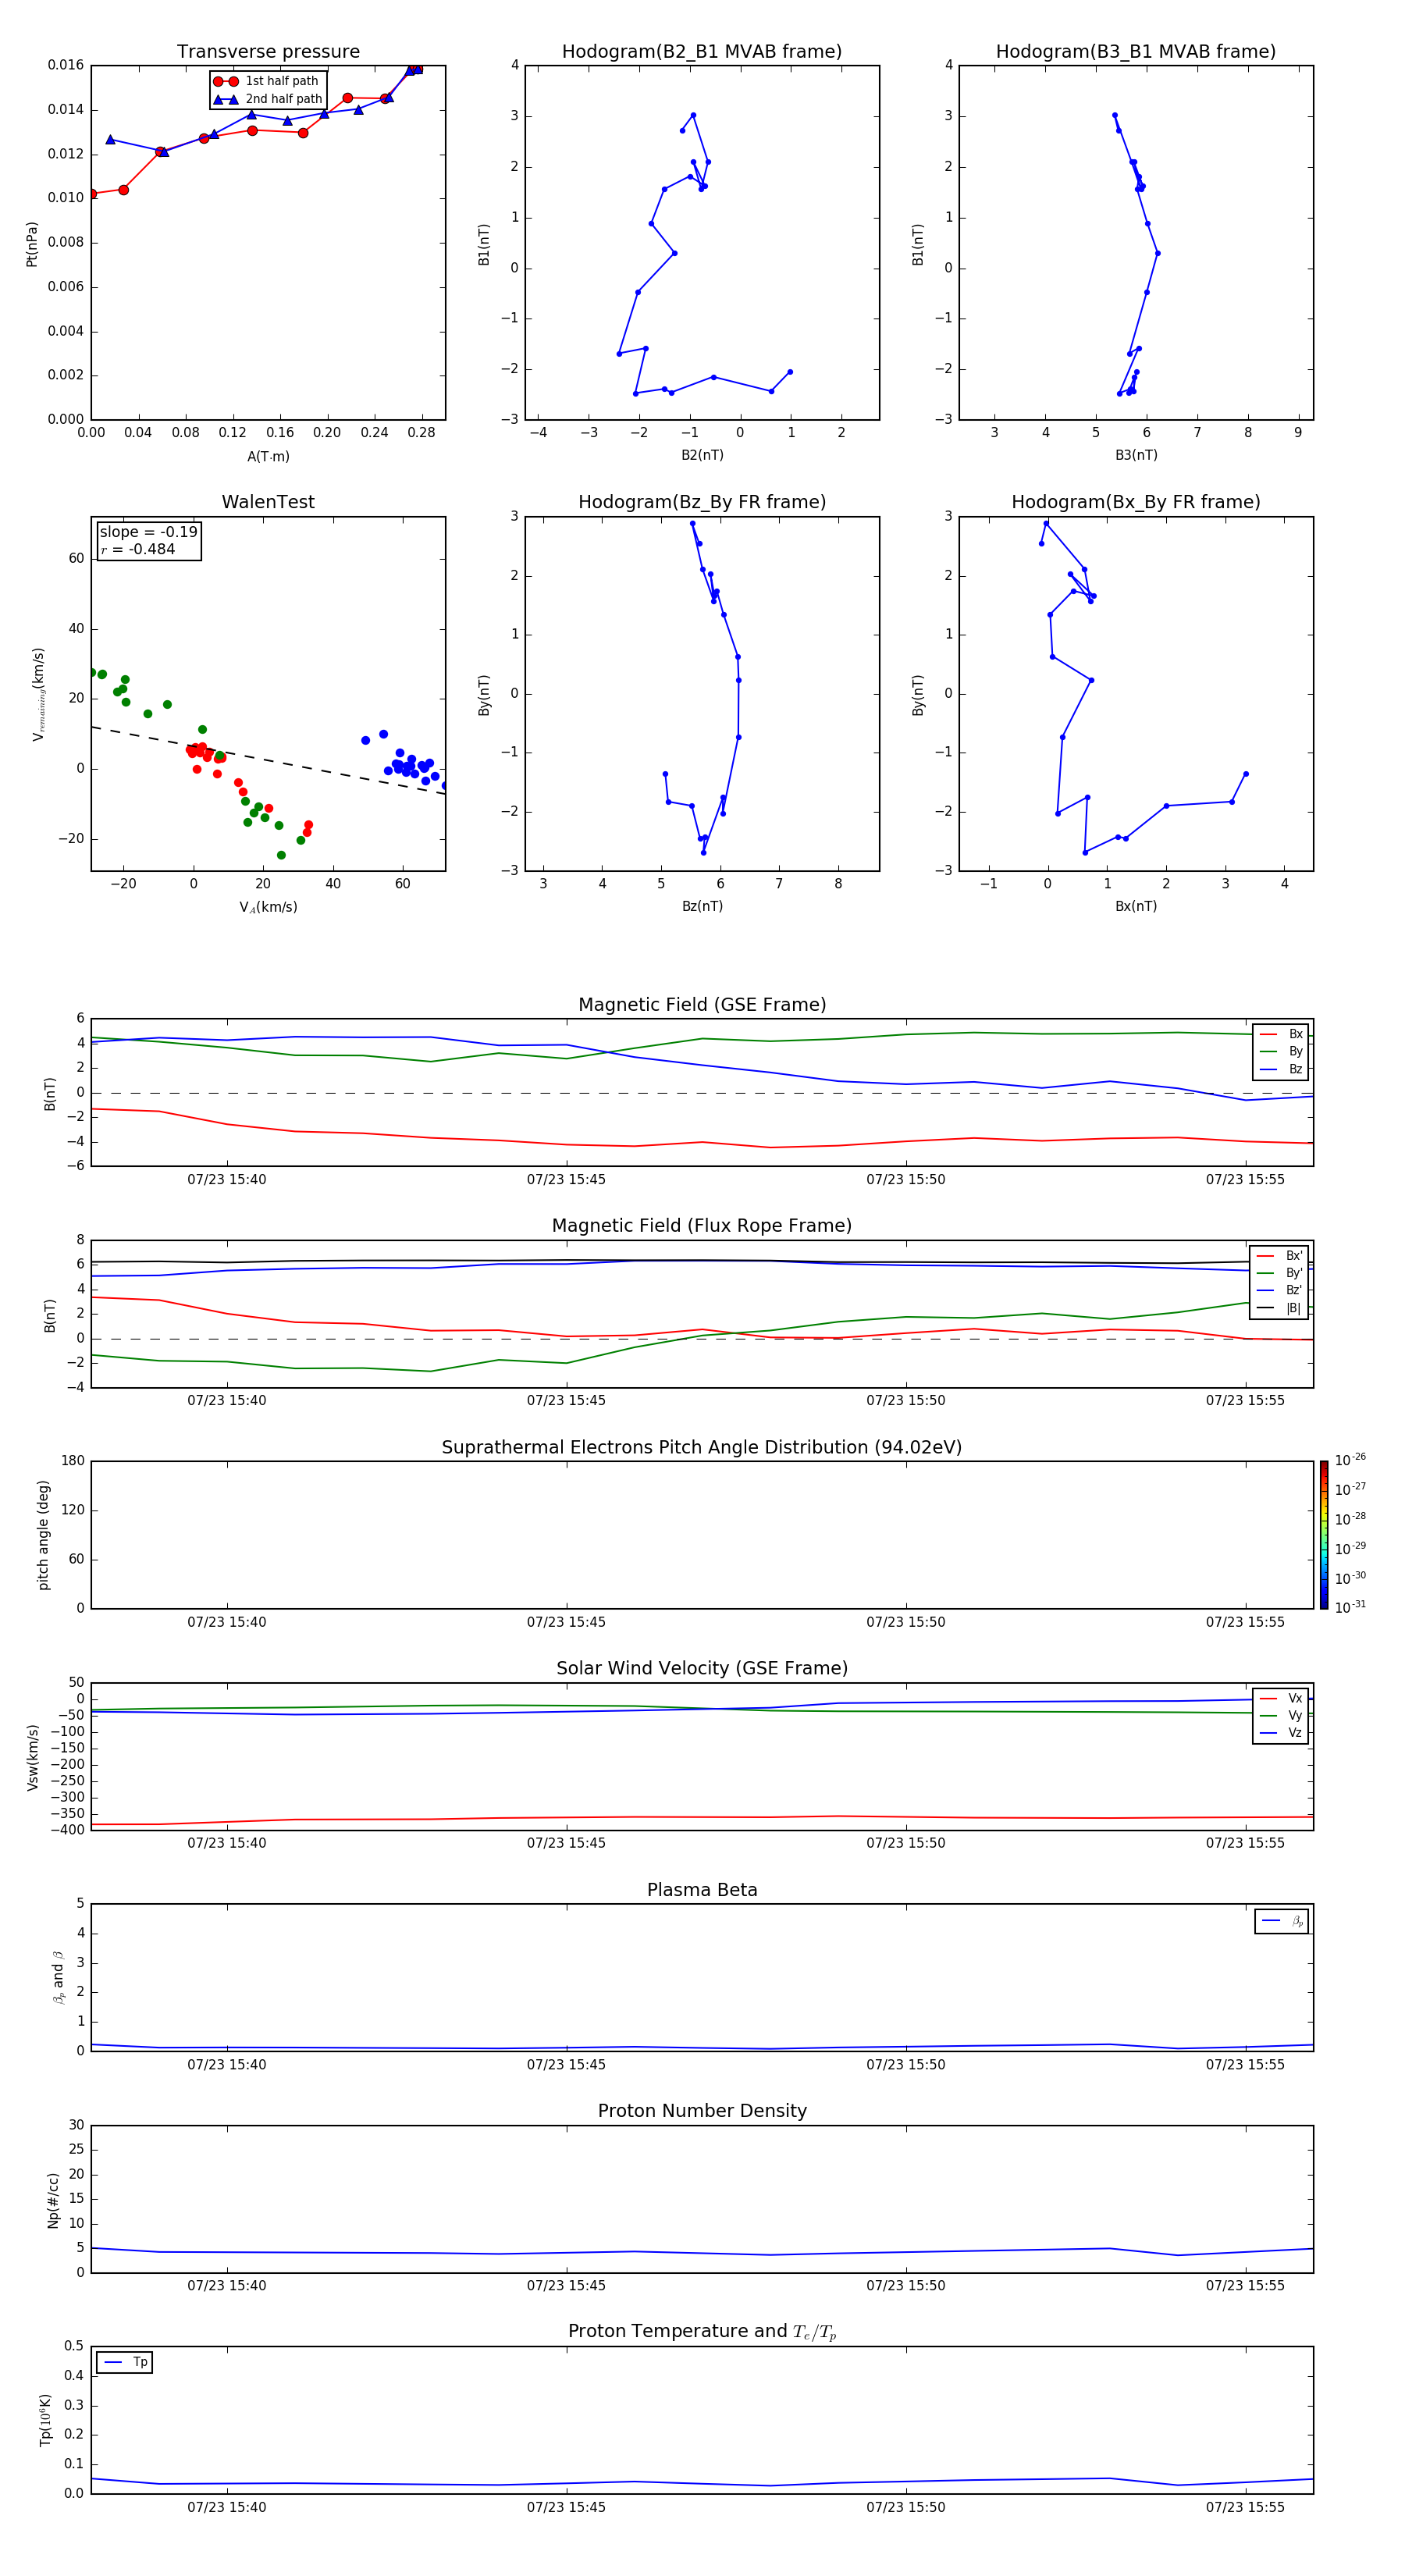
Task: Click the Transverse pressure plot title
Action: (x=268, y=52)
